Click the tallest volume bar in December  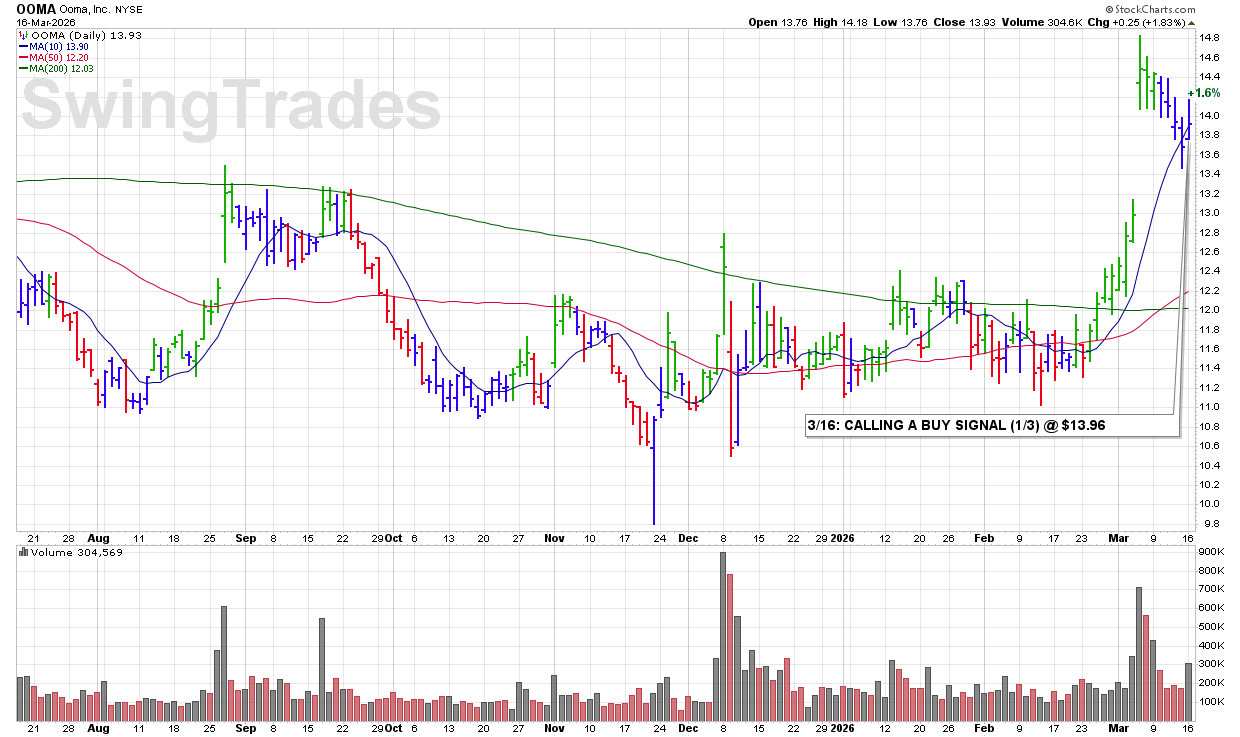[723, 636]
